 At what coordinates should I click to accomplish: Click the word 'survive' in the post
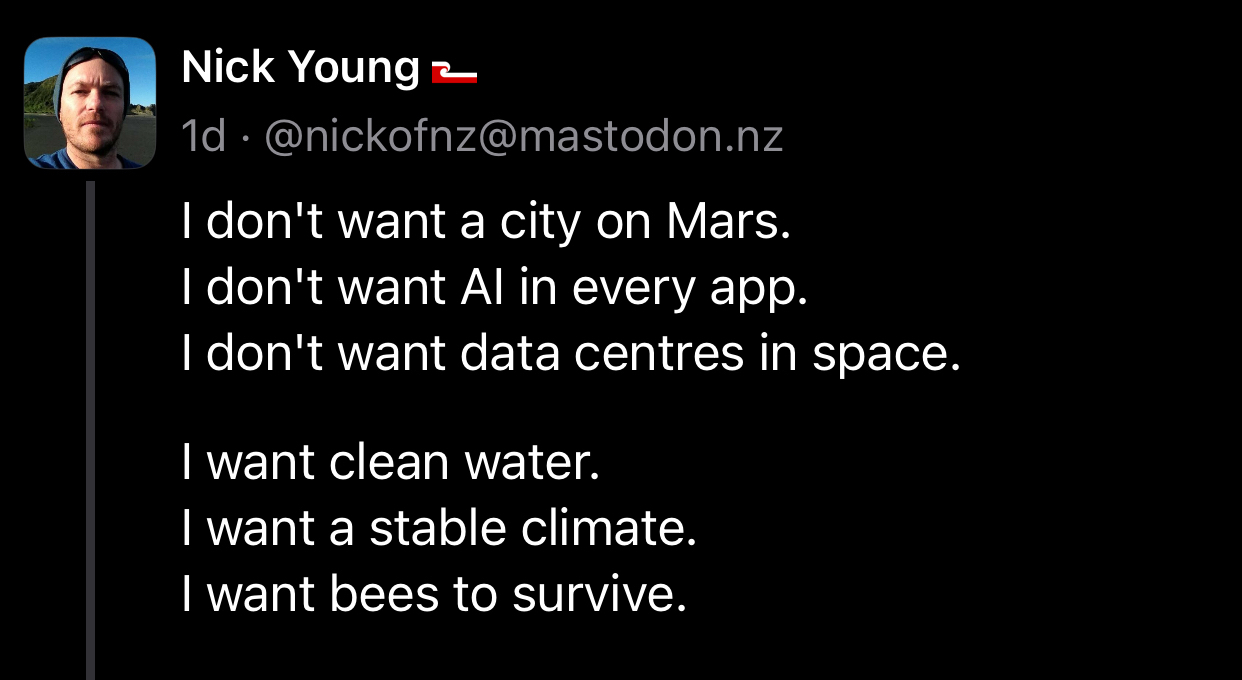[x=596, y=595]
